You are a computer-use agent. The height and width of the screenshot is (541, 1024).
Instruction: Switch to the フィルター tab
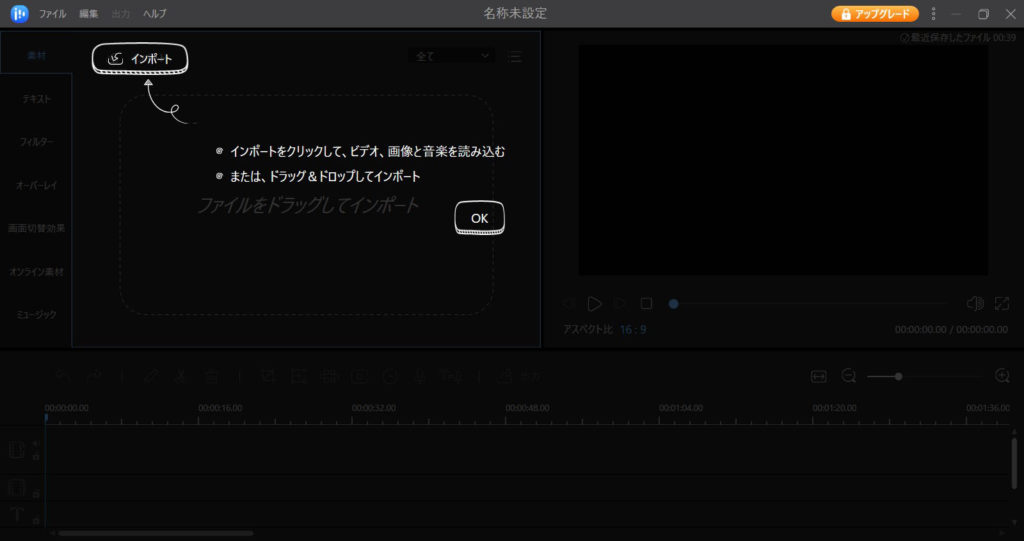coord(36,142)
